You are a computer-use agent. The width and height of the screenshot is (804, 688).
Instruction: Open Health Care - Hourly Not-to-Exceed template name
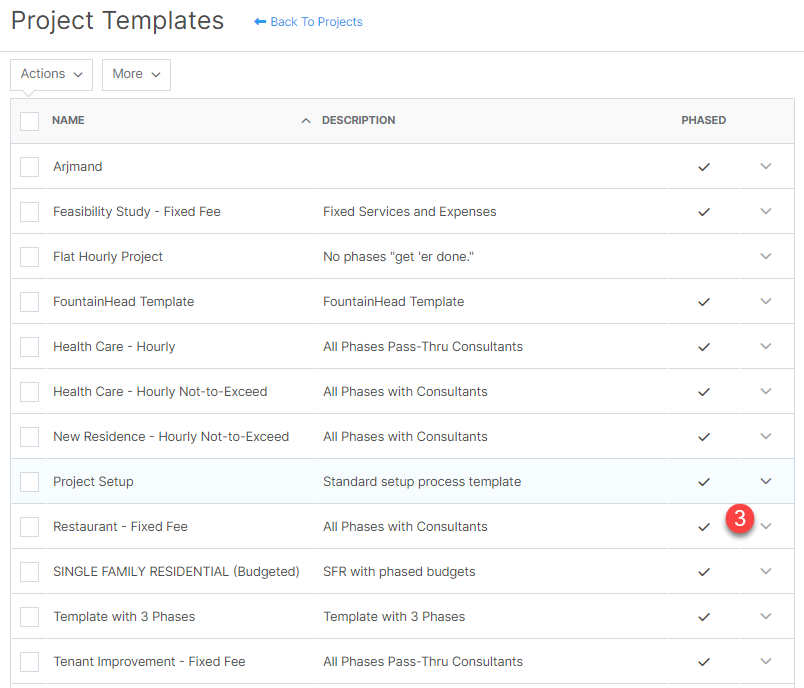point(160,392)
